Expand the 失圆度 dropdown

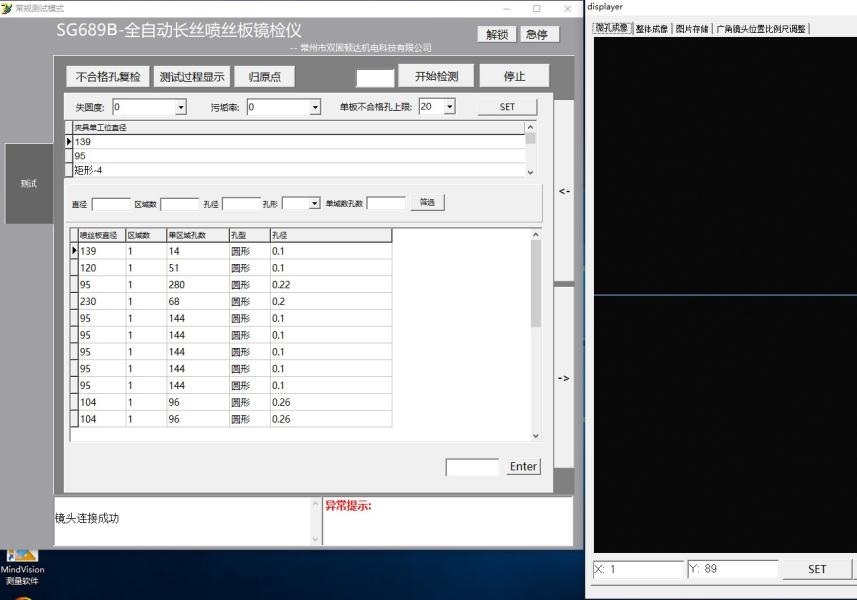(181, 107)
